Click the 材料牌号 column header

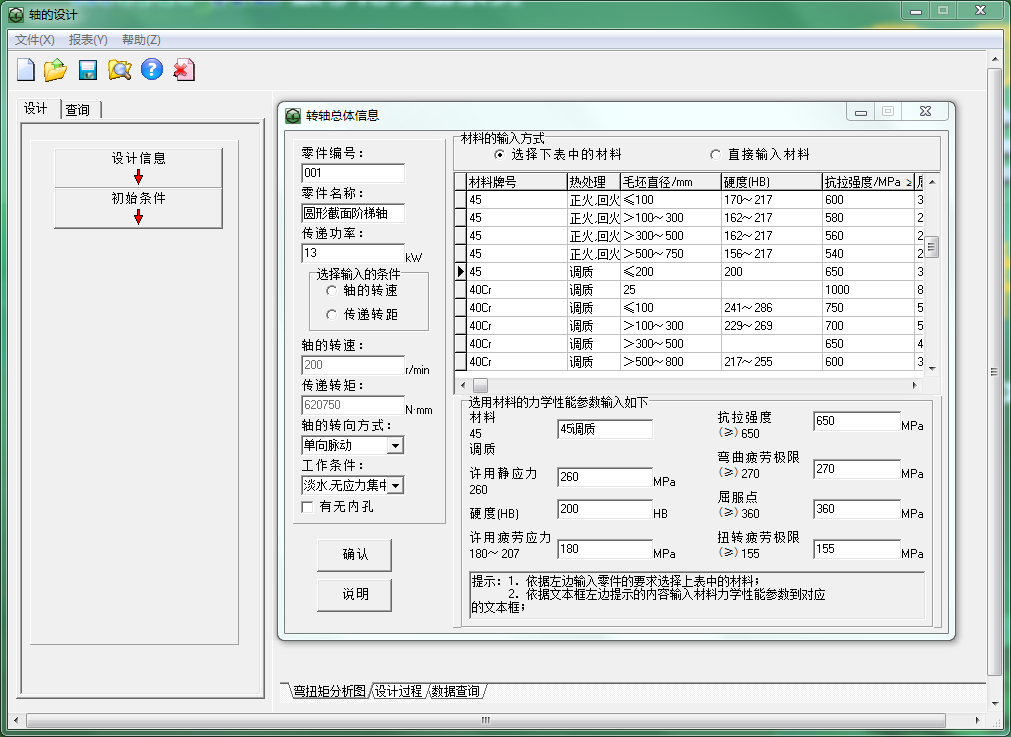tap(516, 182)
